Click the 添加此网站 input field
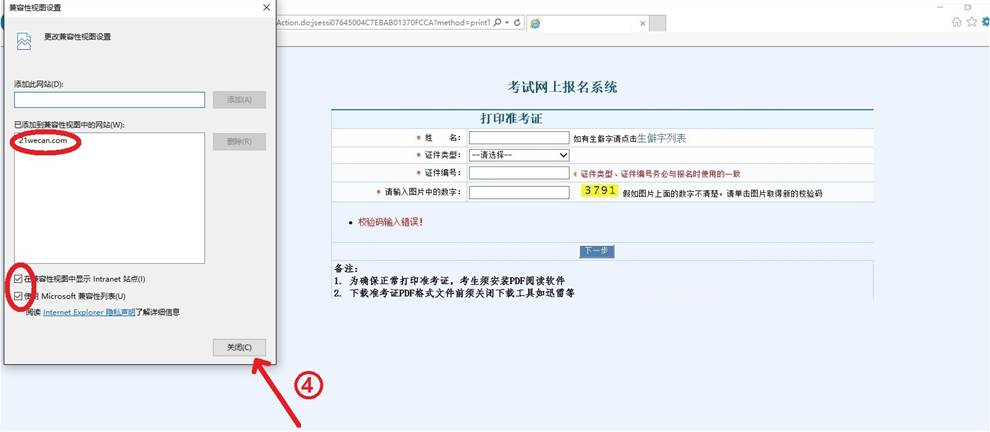 (109, 99)
